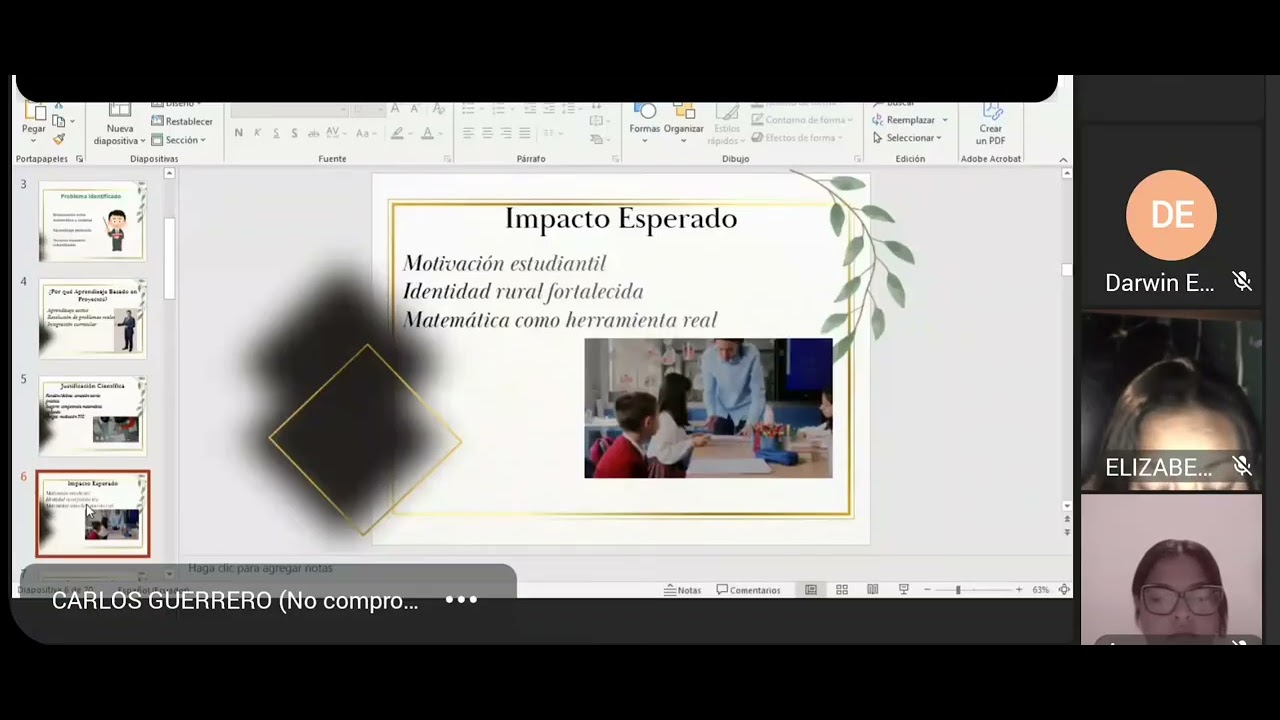This screenshot has width=1280, height=720.
Task: Click the Notas button in status bar
Action: coord(683,590)
